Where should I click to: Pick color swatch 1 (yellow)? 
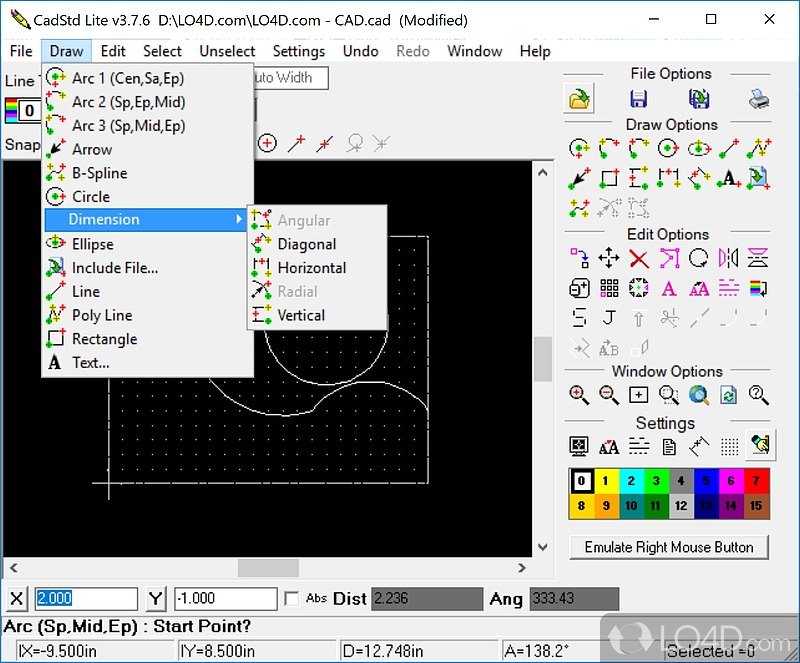pyautogui.click(x=606, y=481)
